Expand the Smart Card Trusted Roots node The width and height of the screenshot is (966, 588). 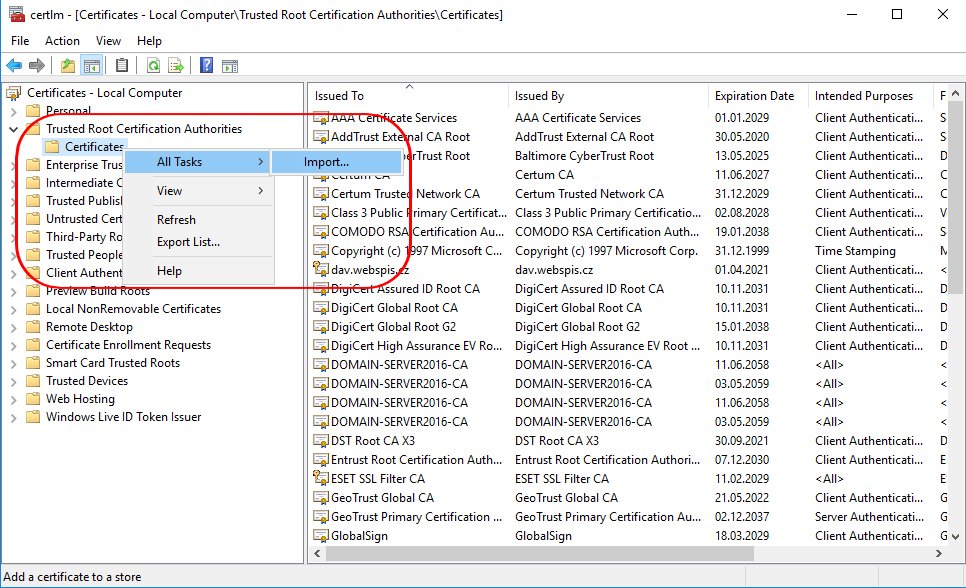coord(14,363)
